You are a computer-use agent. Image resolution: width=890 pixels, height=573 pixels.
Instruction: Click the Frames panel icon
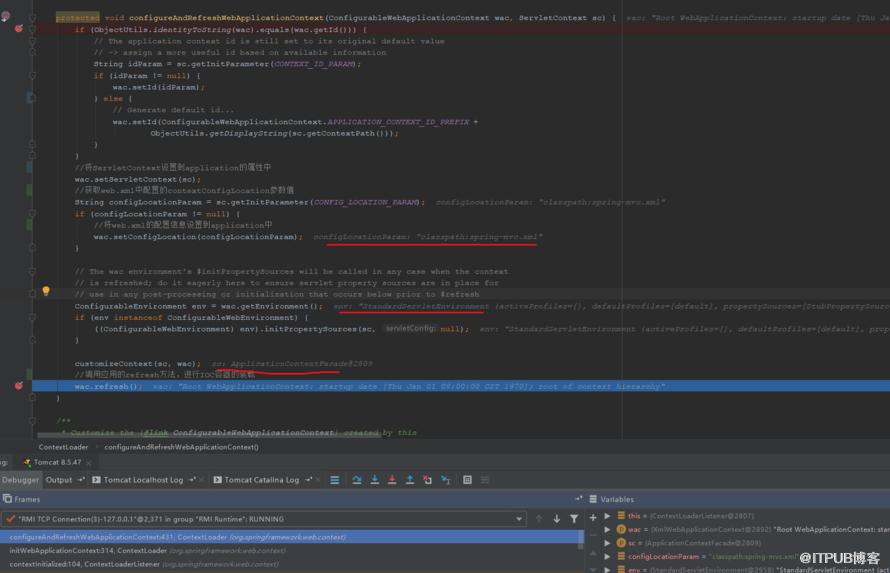tap(7, 499)
